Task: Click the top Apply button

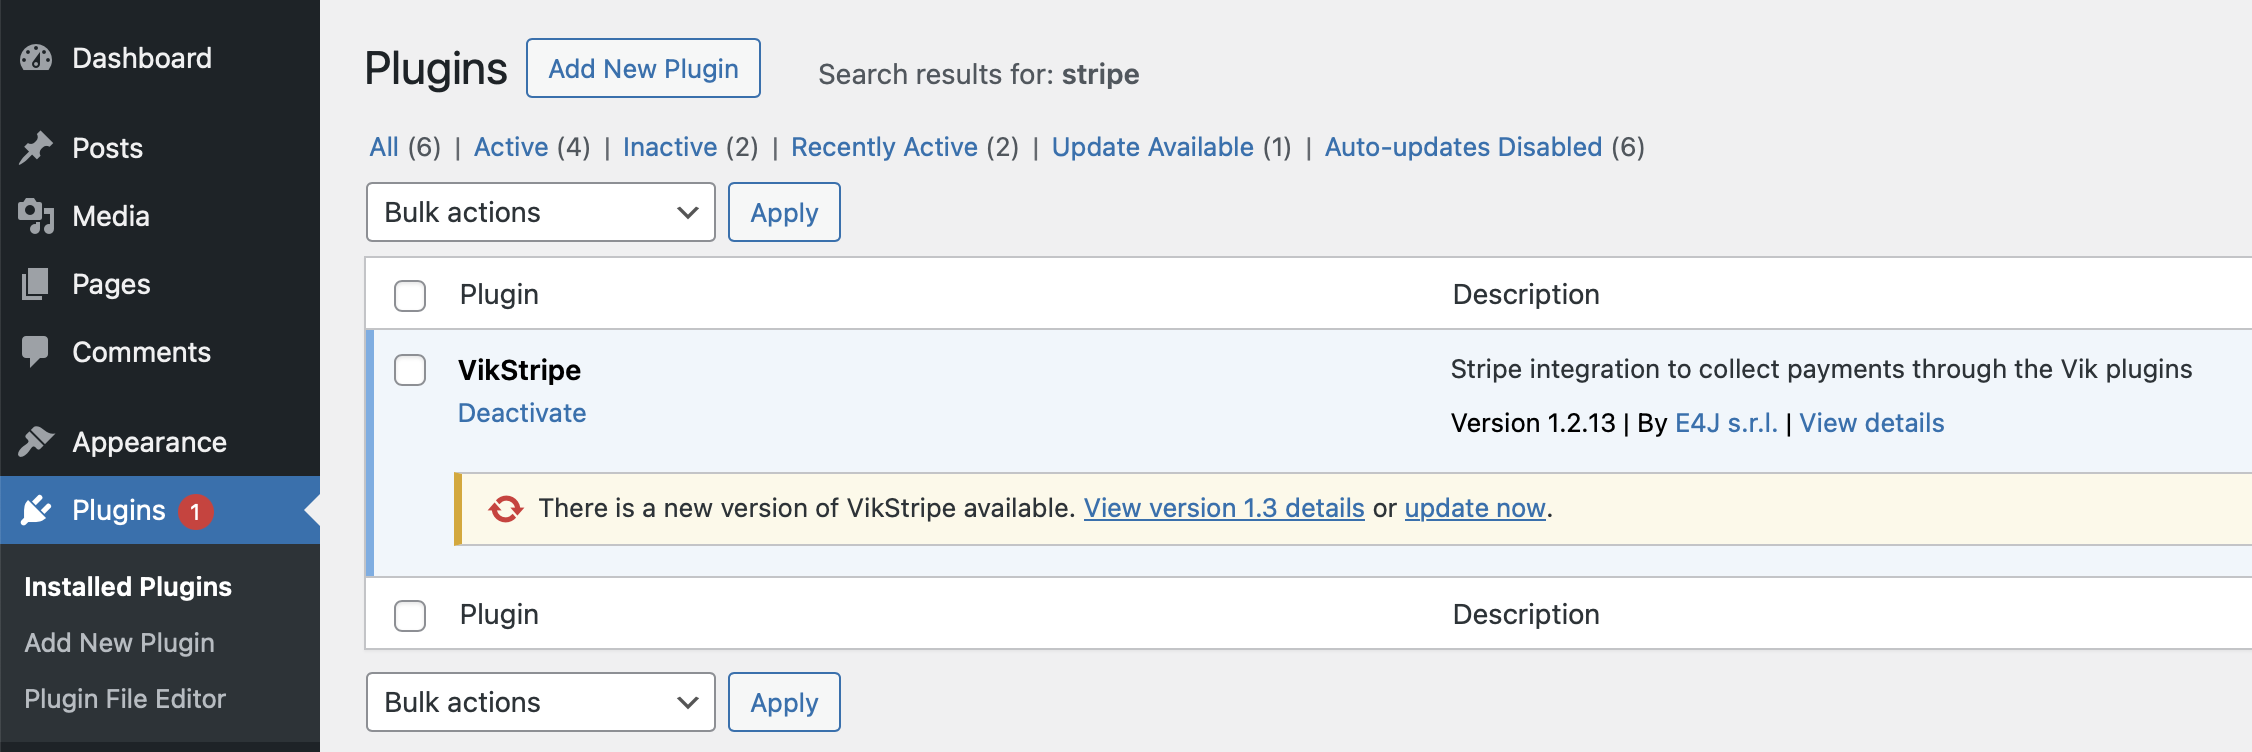Action: [784, 212]
